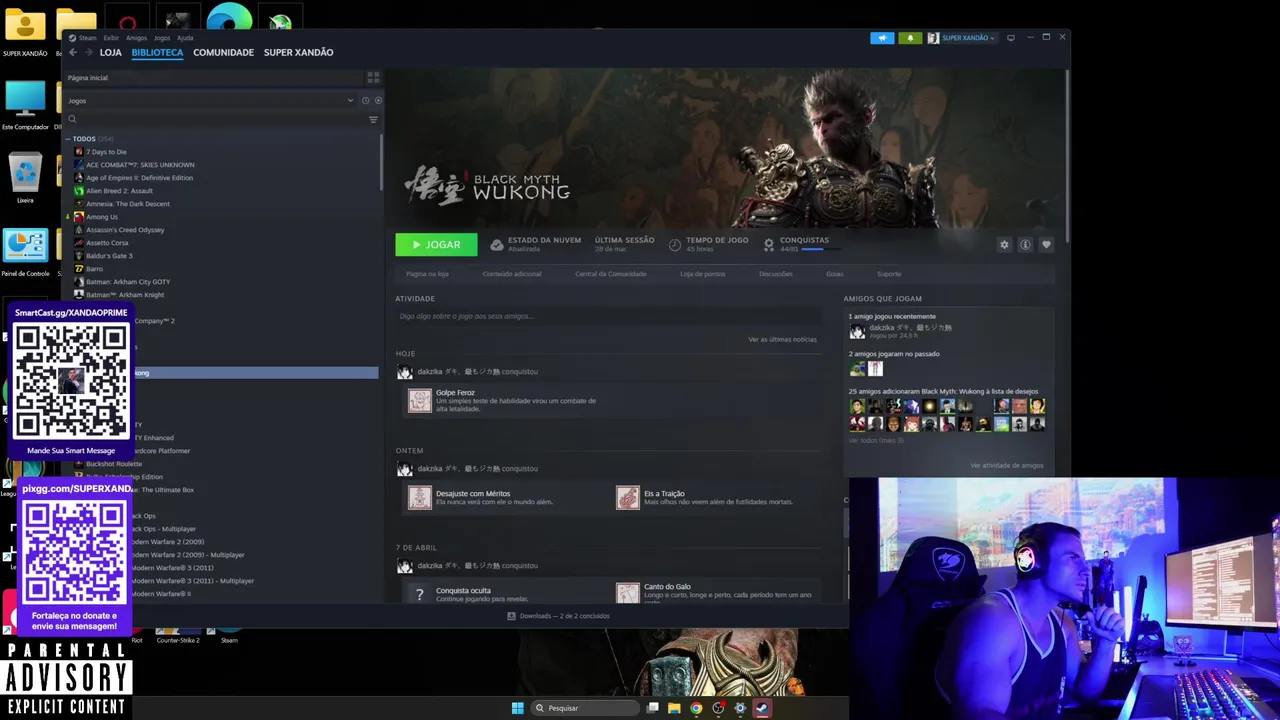Open Página na loja link
The image size is (1280, 720).
click(427, 274)
